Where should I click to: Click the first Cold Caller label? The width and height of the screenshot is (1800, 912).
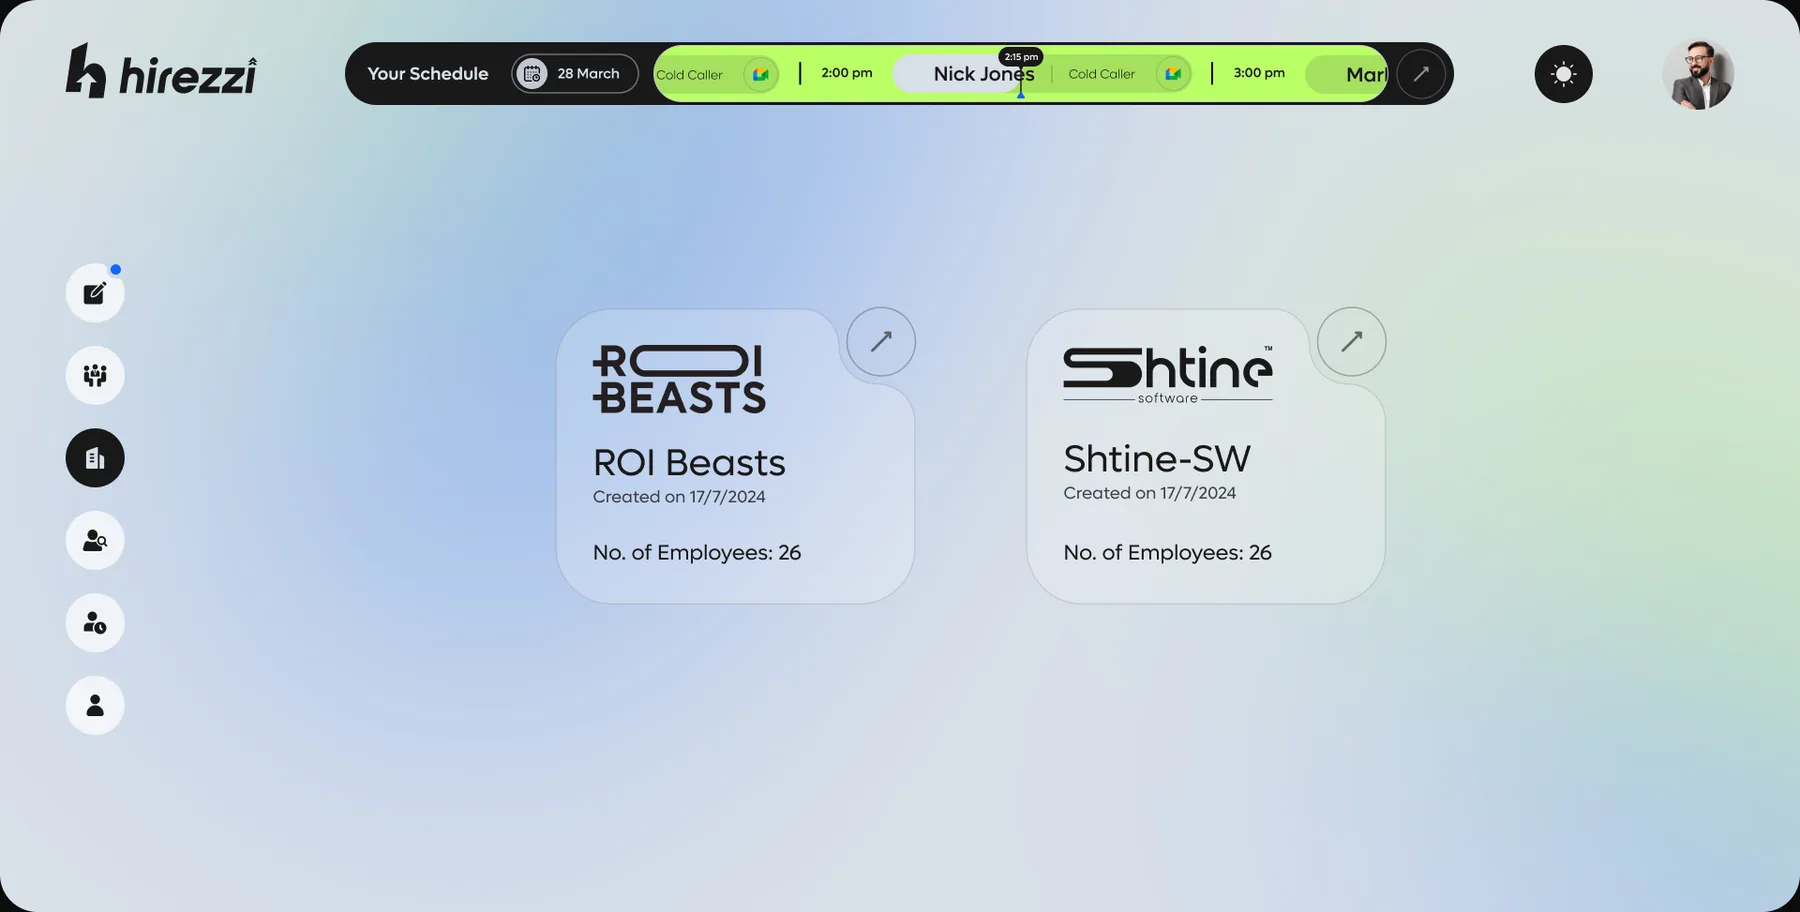coord(690,75)
